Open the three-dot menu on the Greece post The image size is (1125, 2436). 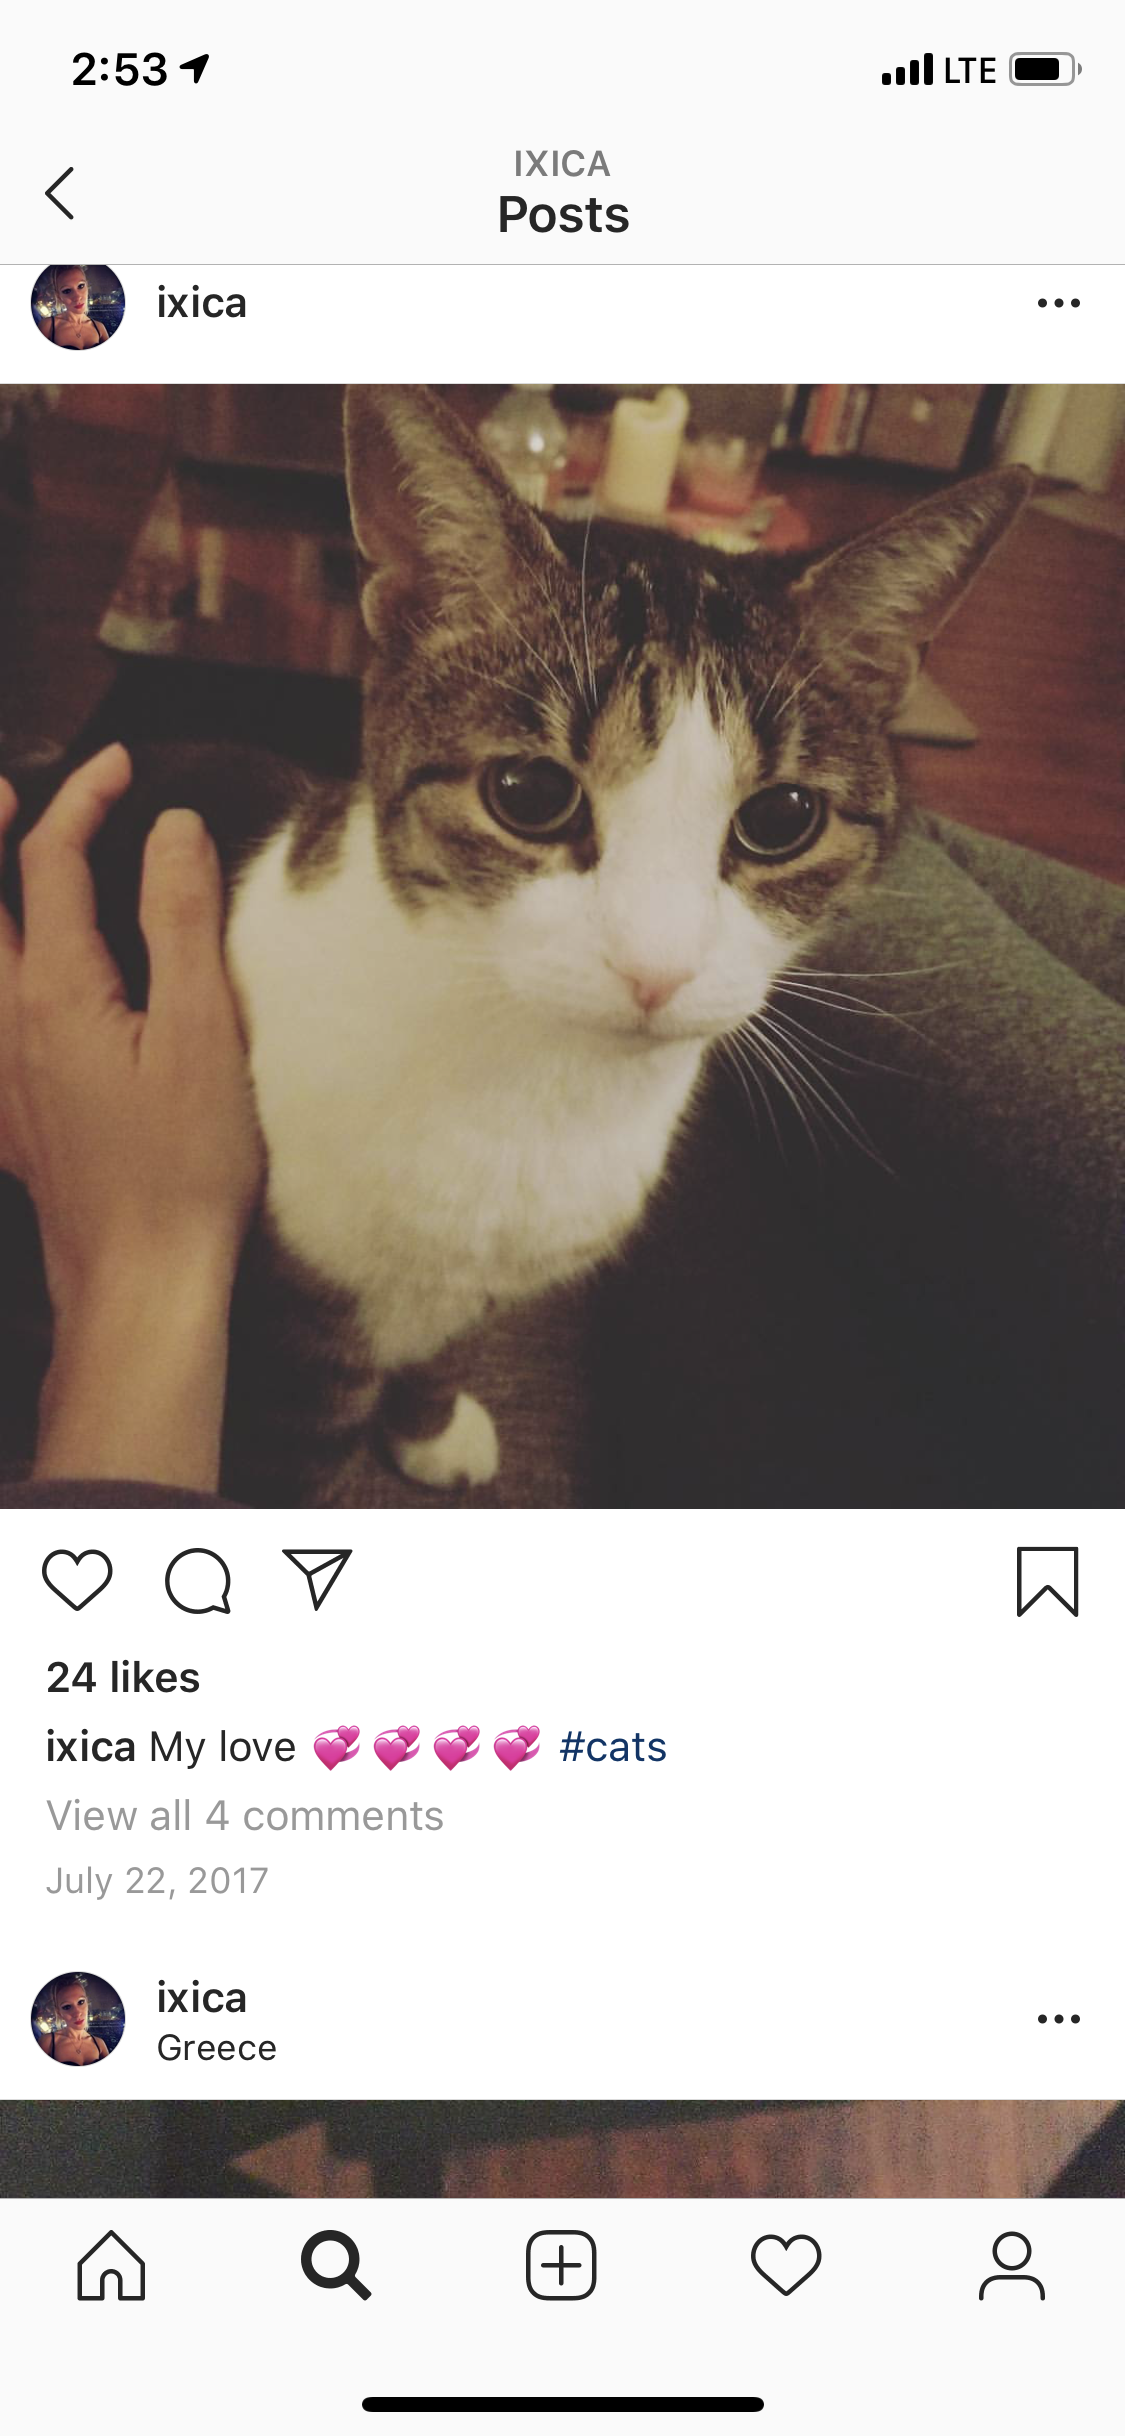pos(1059,2019)
